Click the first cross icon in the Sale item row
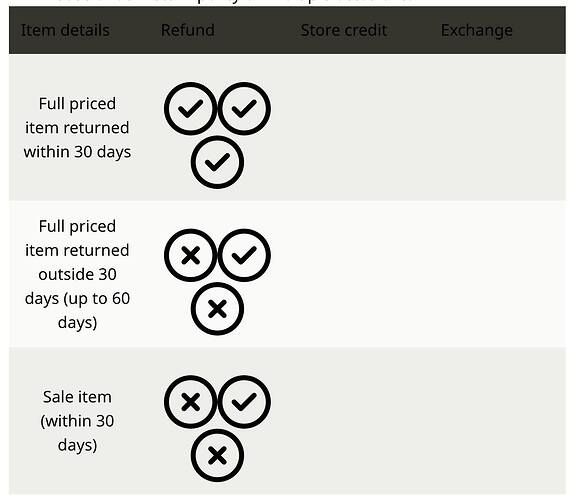Screen dimensions: 572x500 pos(190,402)
